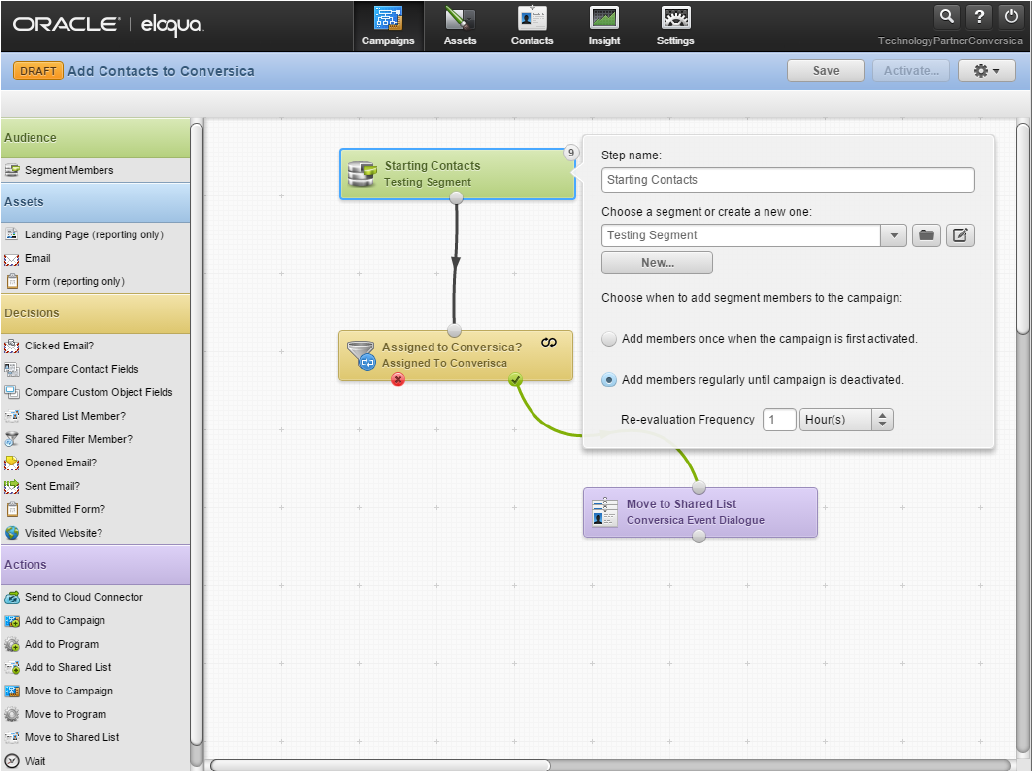The image size is (1032, 771).
Task: Select Move to Shared List in sidebar
Action: pos(95,737)
